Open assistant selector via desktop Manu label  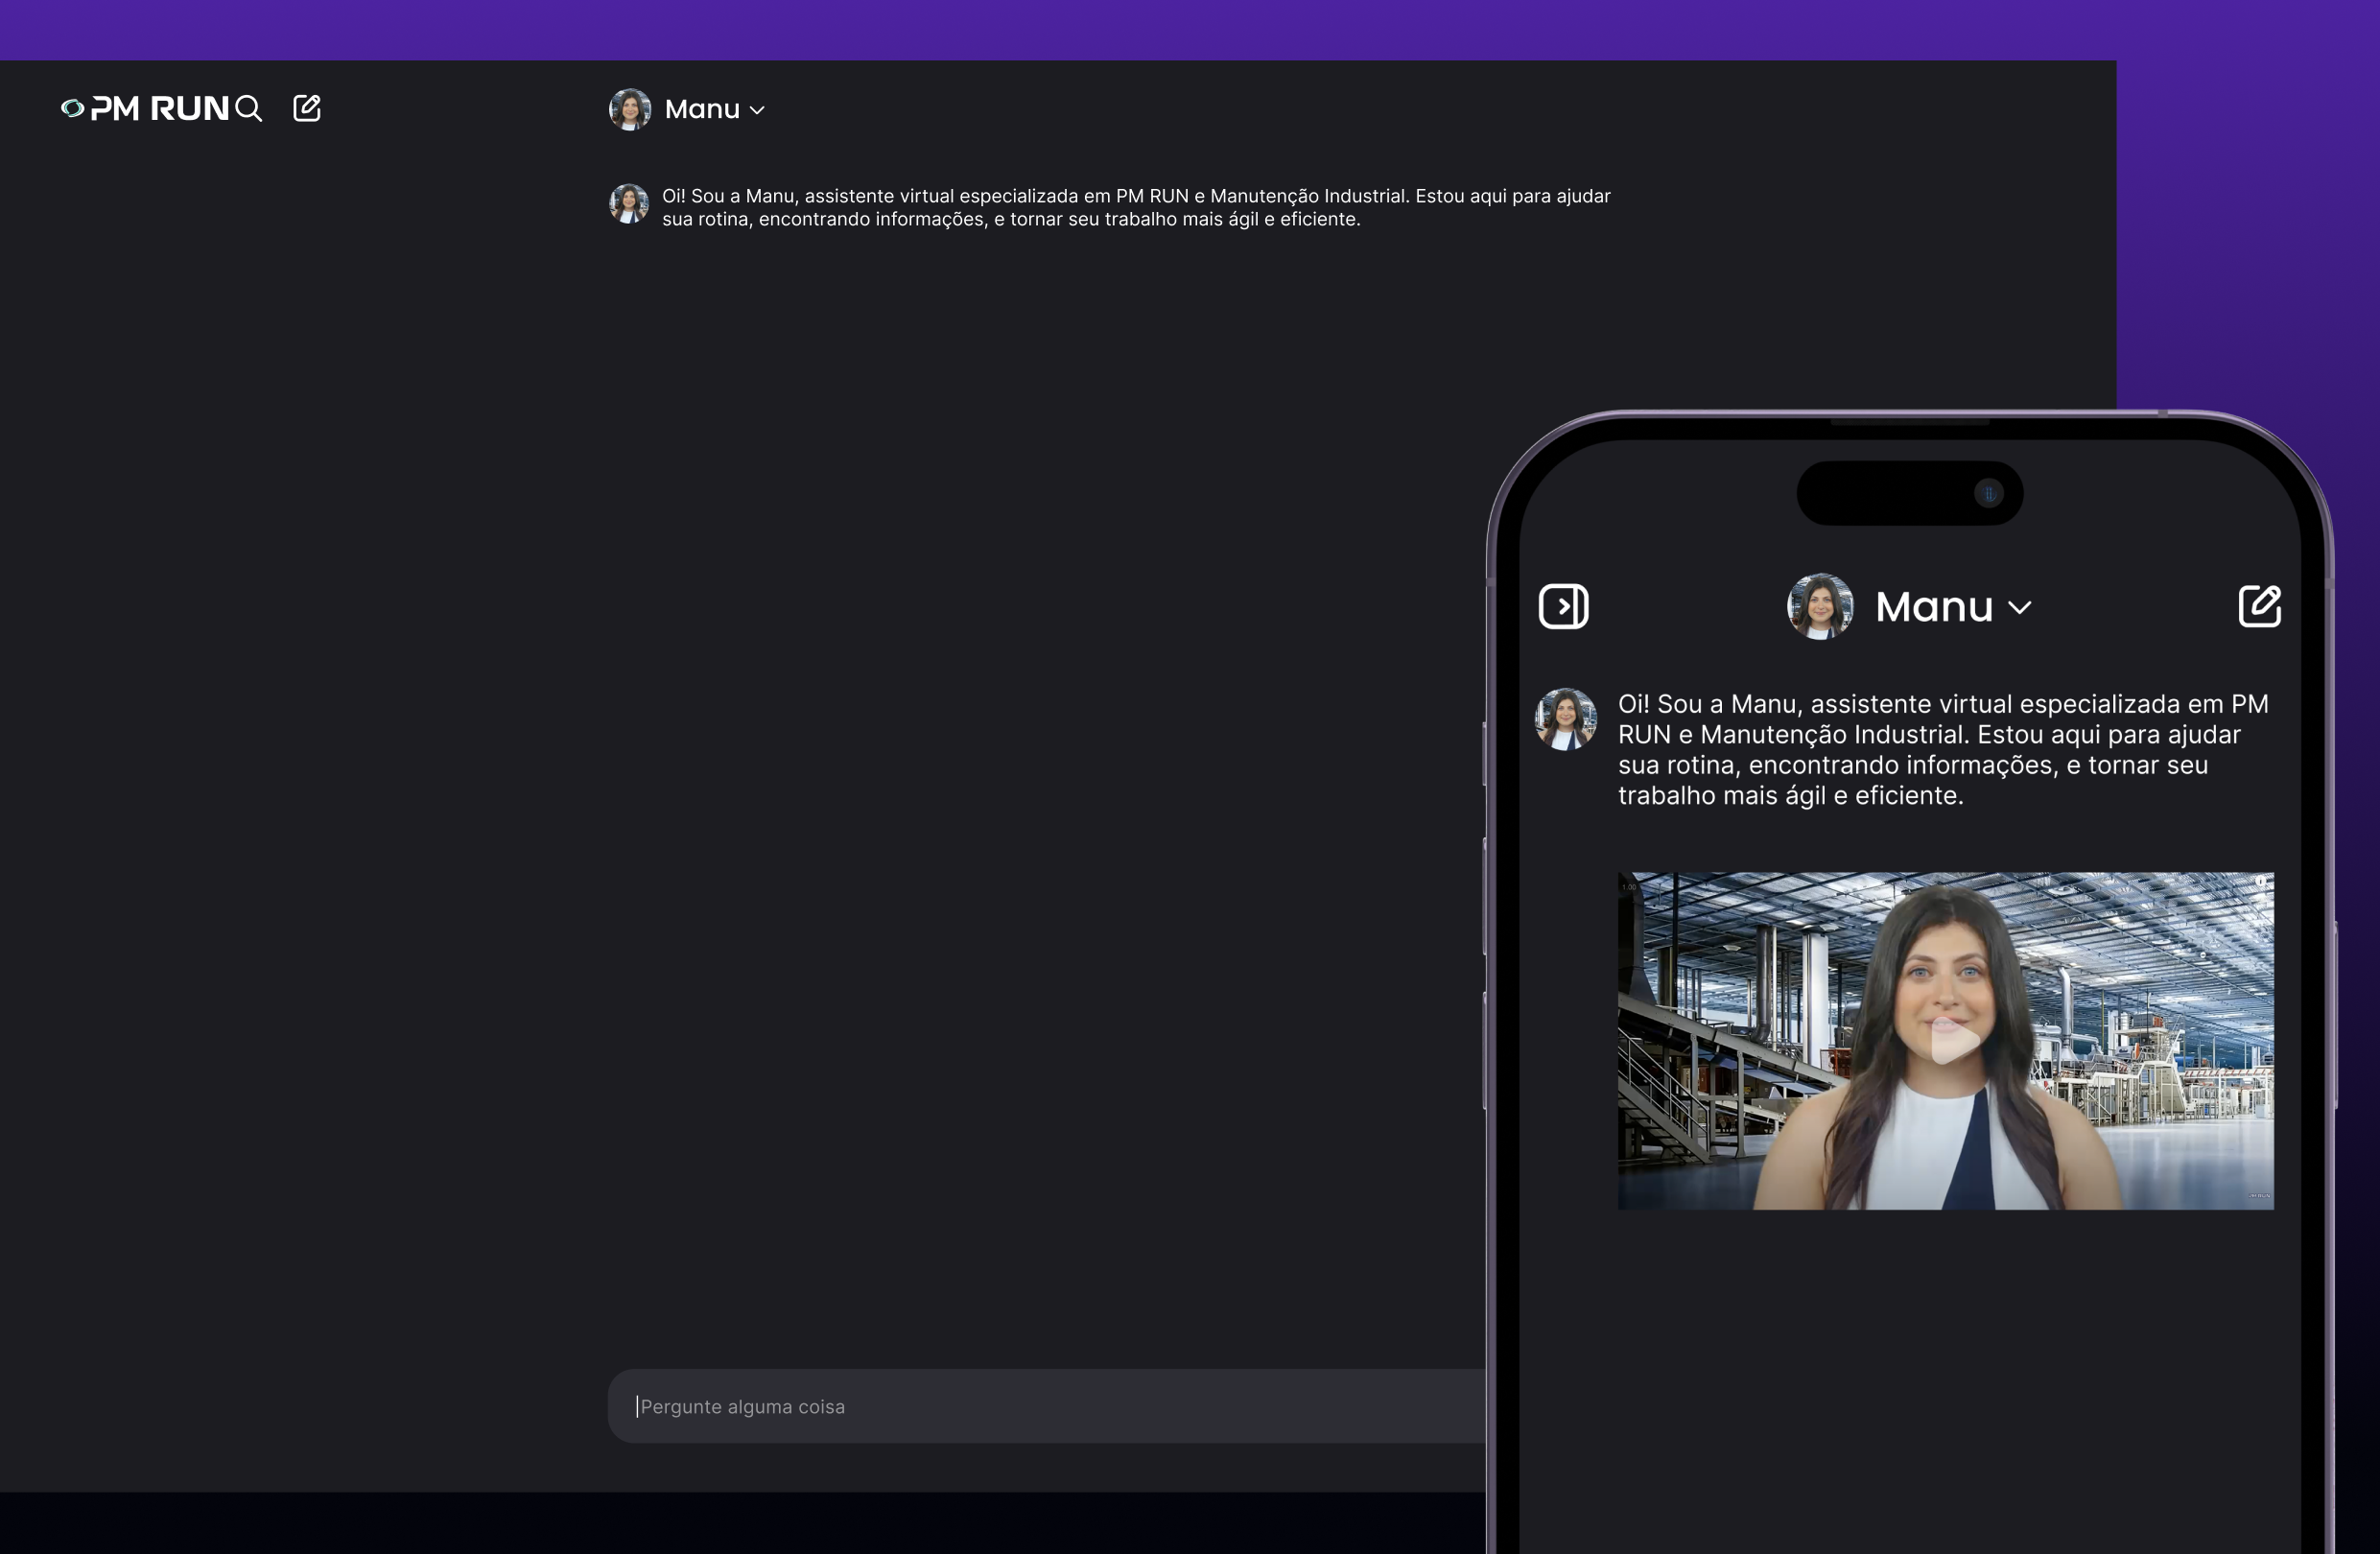tap(702, 109)
